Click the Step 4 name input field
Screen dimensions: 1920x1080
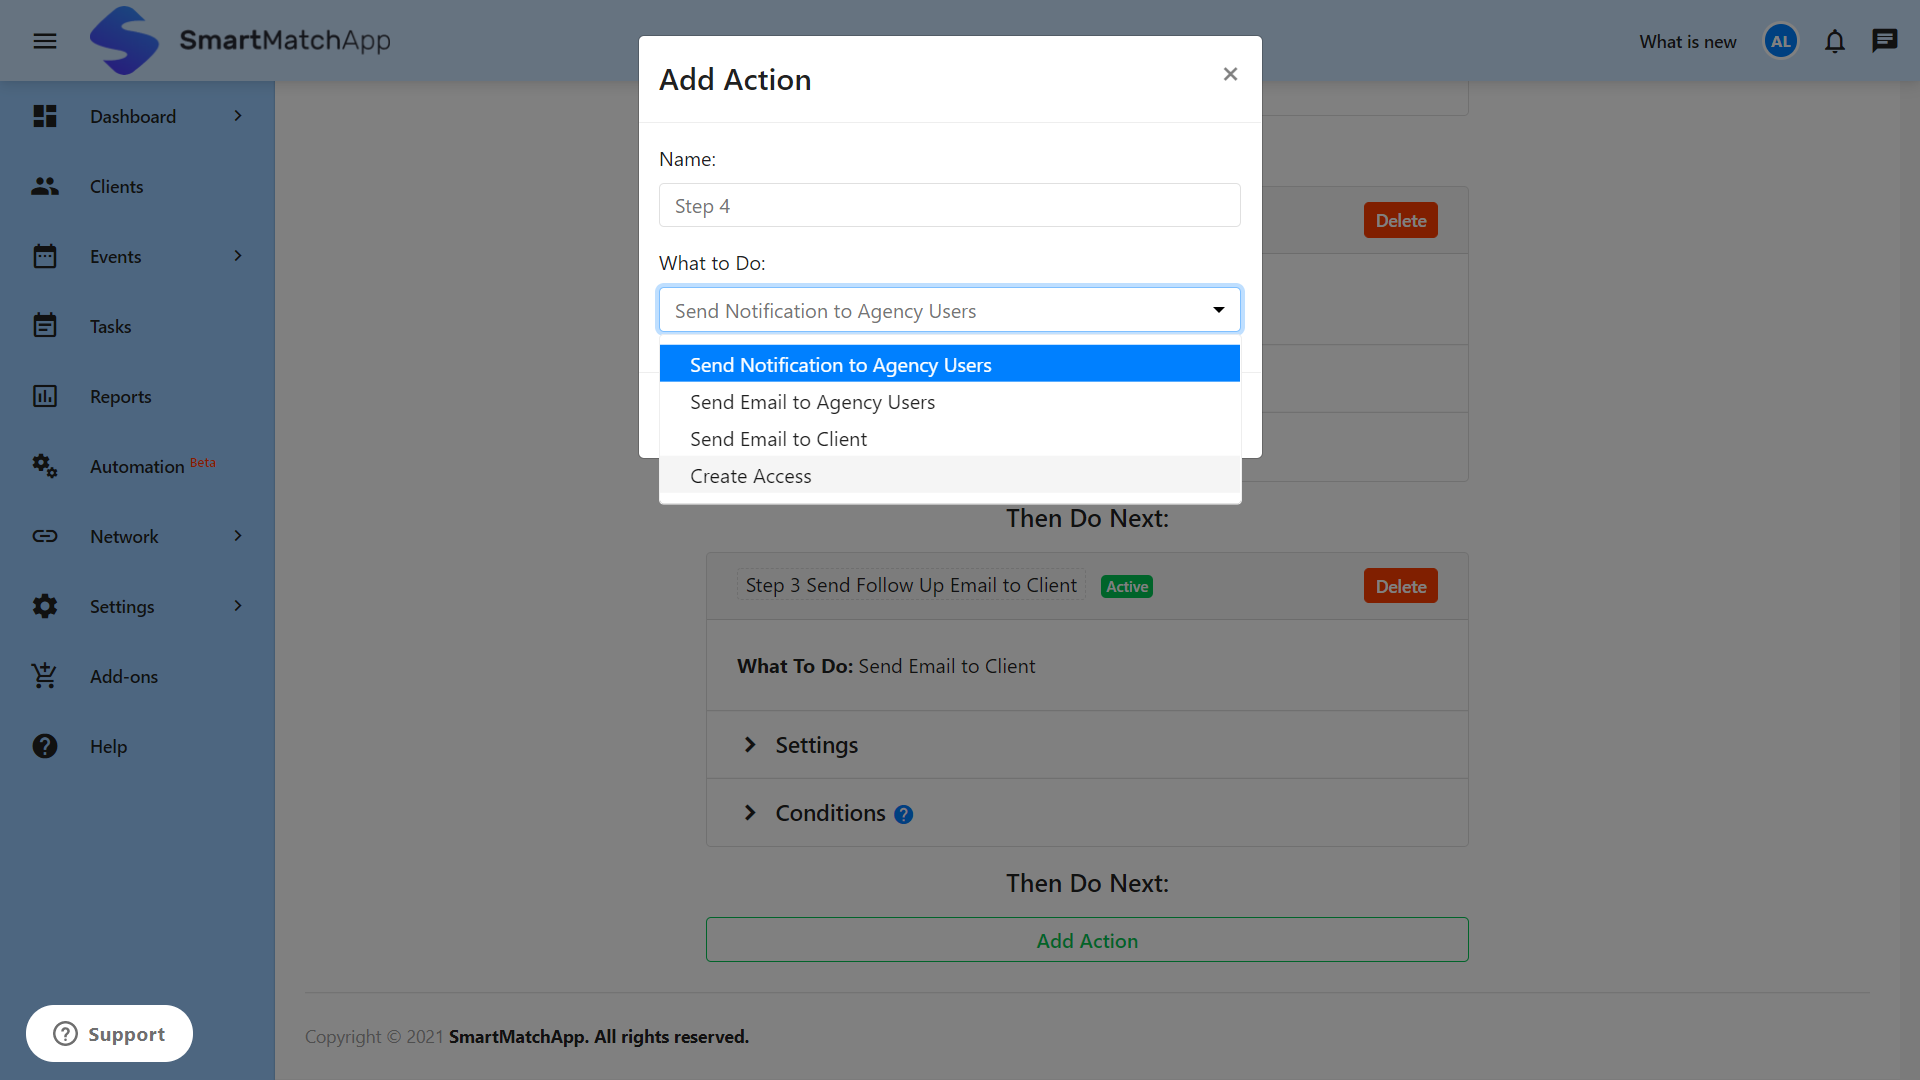[948, 205]
